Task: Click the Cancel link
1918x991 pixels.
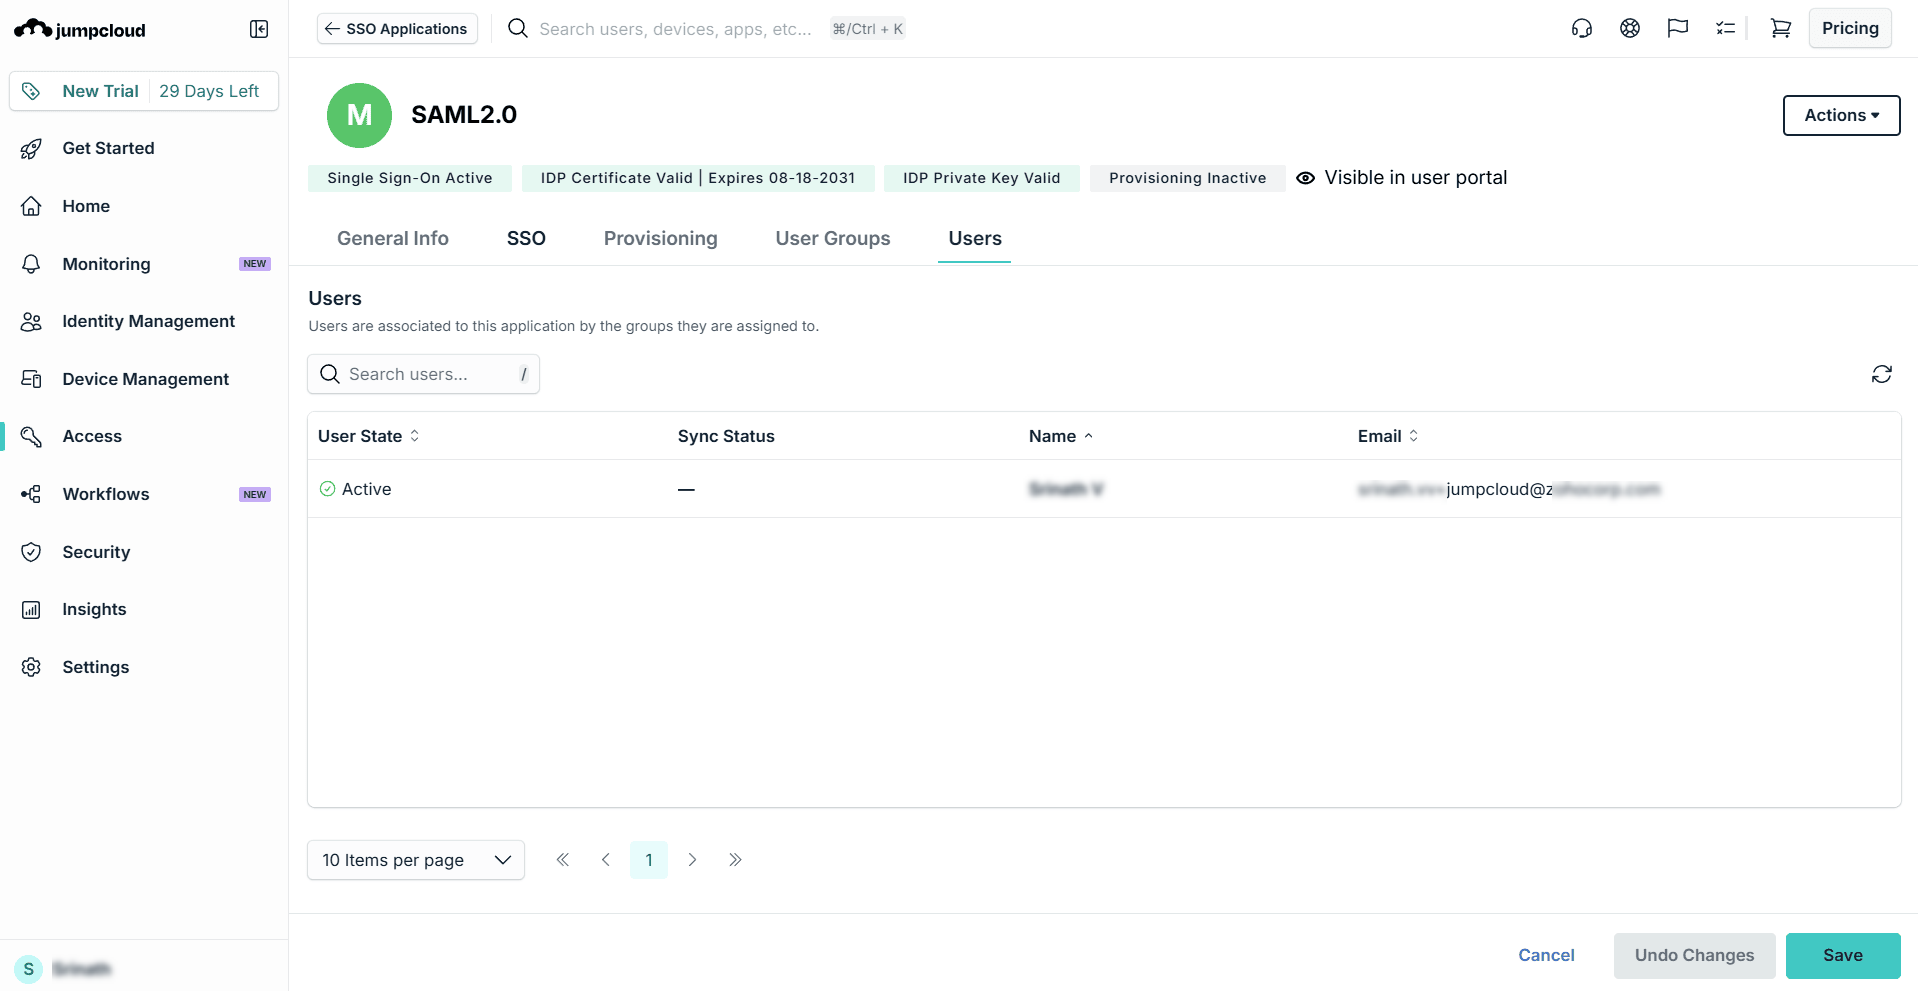Action: (1546, 955)
